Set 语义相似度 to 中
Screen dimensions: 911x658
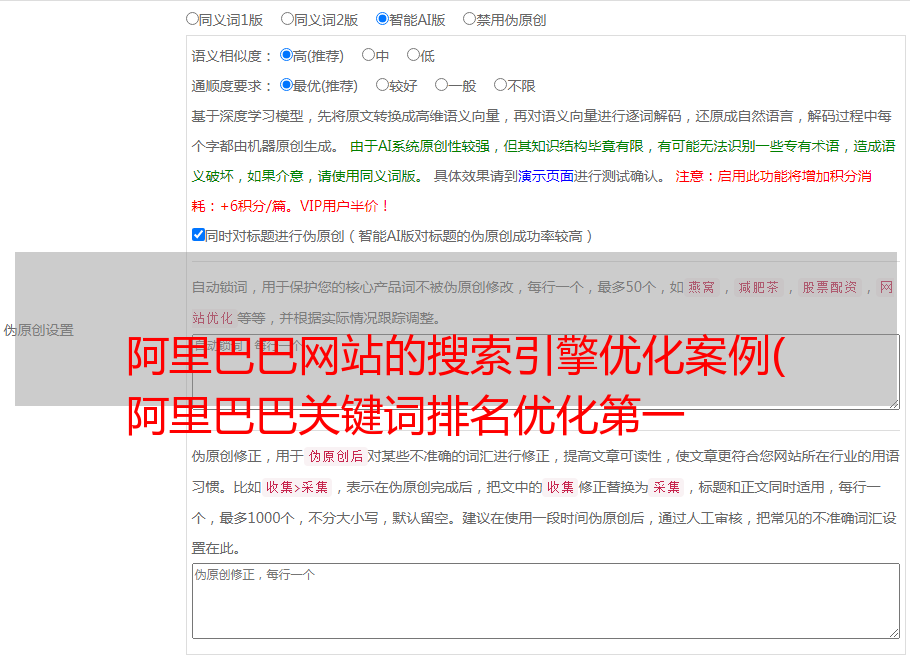pyautogui.click(x=368, y=55)
